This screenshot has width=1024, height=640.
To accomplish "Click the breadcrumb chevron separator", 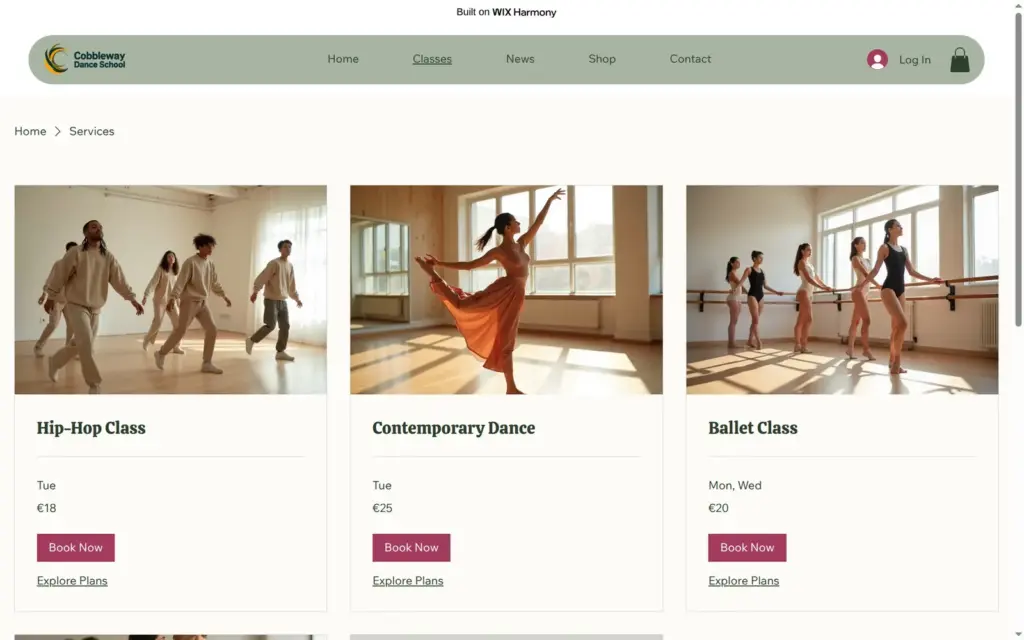I will [x=57, y=131].
